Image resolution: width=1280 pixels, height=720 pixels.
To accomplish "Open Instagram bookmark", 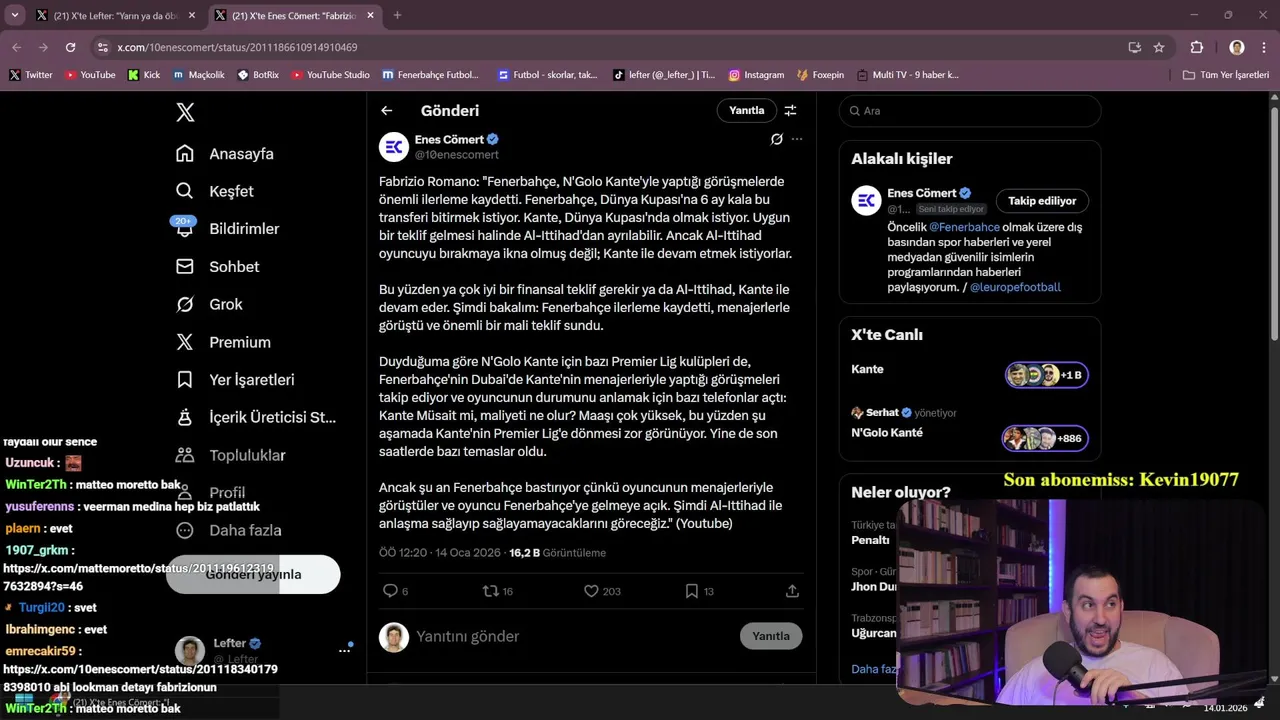I will 756,75.
